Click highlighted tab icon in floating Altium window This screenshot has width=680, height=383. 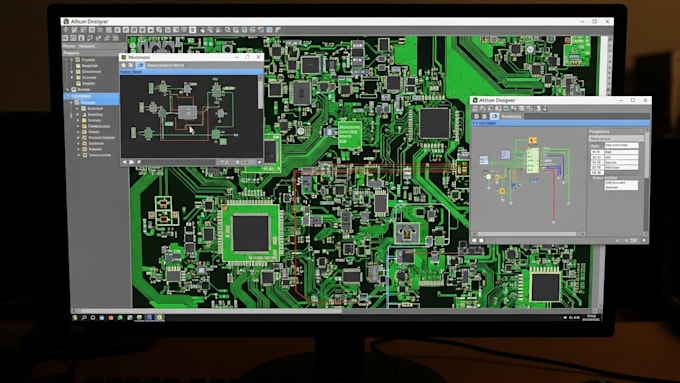tap(494, 116)
